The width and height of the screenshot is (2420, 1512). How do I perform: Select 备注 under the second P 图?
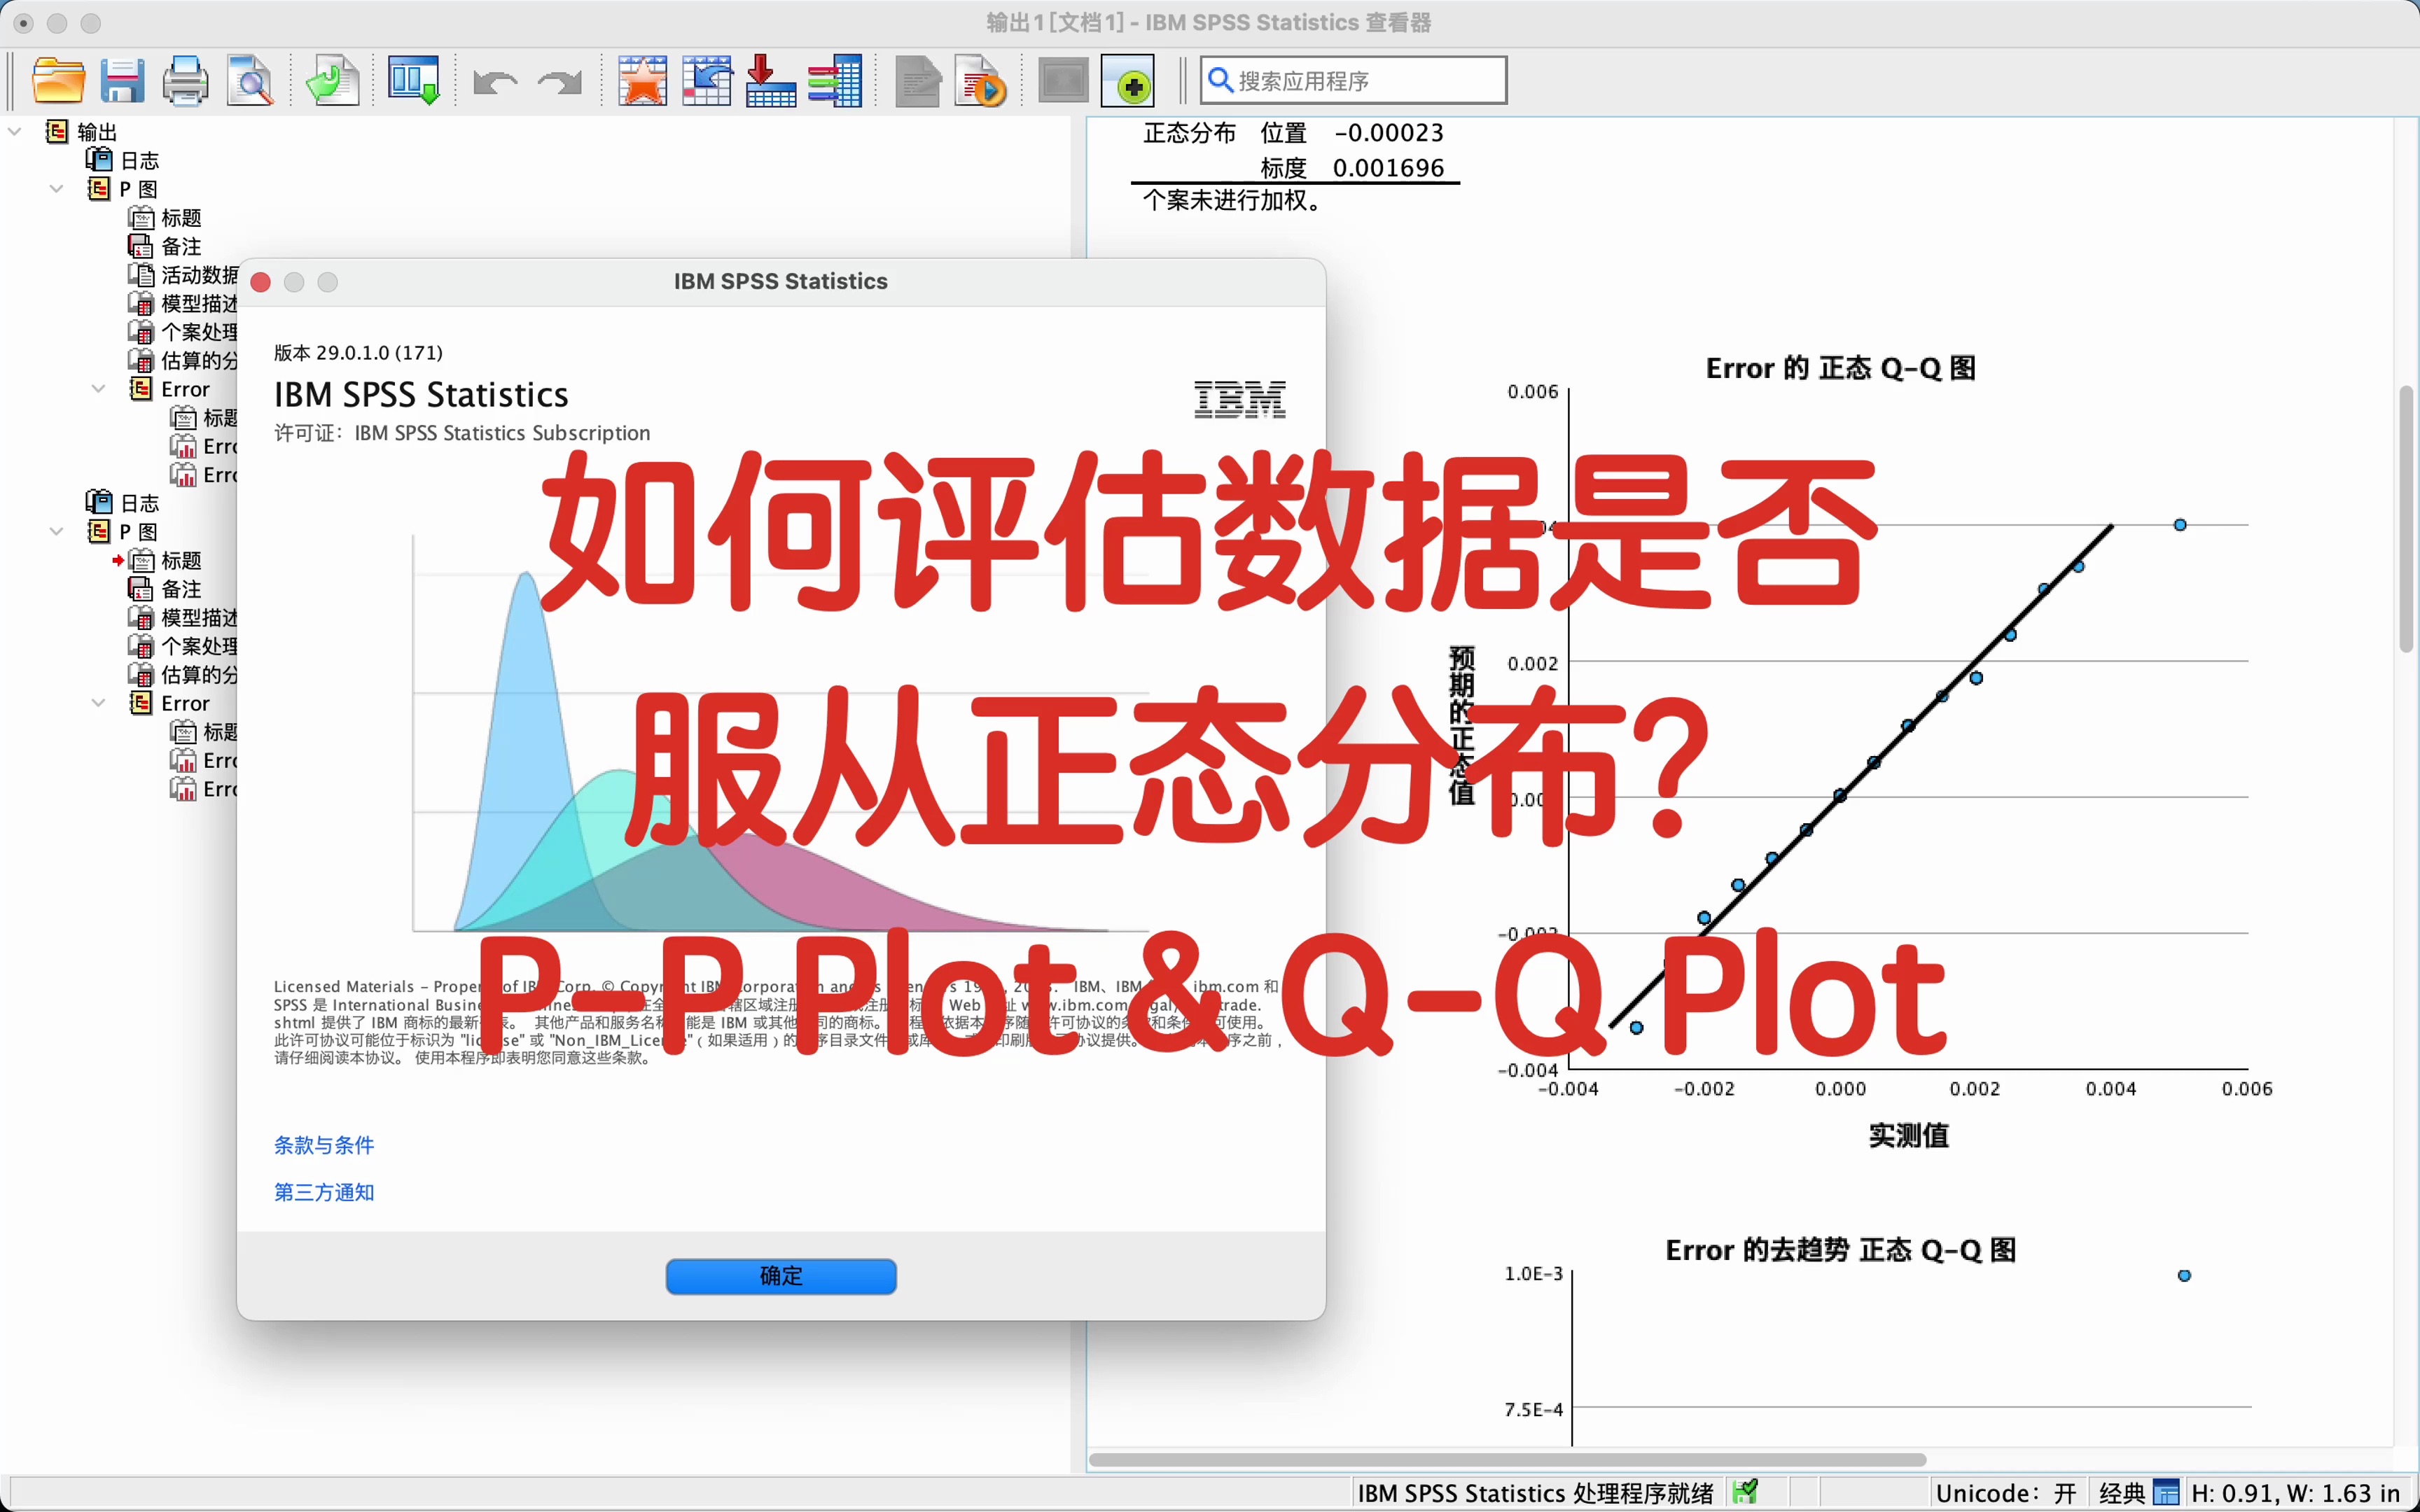click(165, 589)
